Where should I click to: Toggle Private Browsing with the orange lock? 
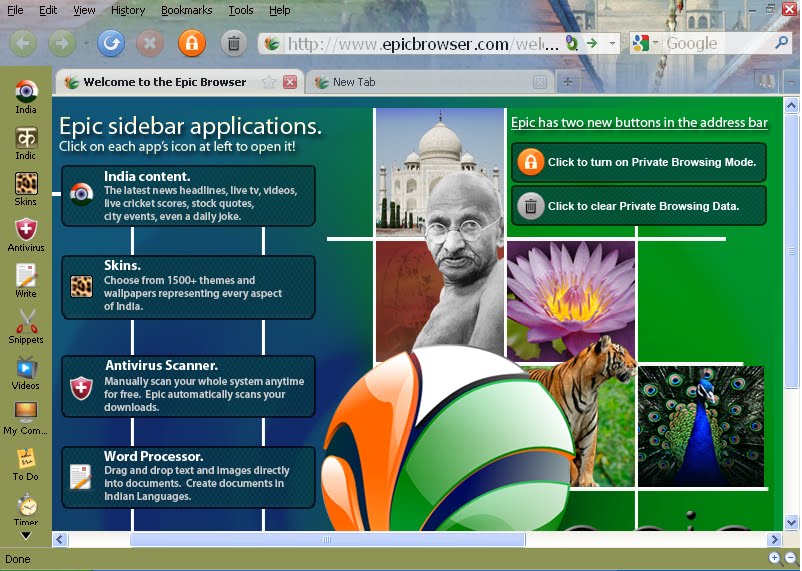tap(192, 43)
